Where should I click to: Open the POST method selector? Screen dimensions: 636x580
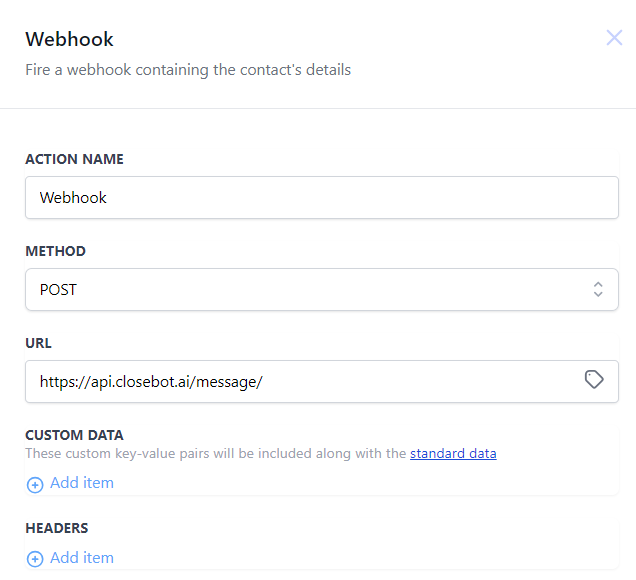(322, 290)
